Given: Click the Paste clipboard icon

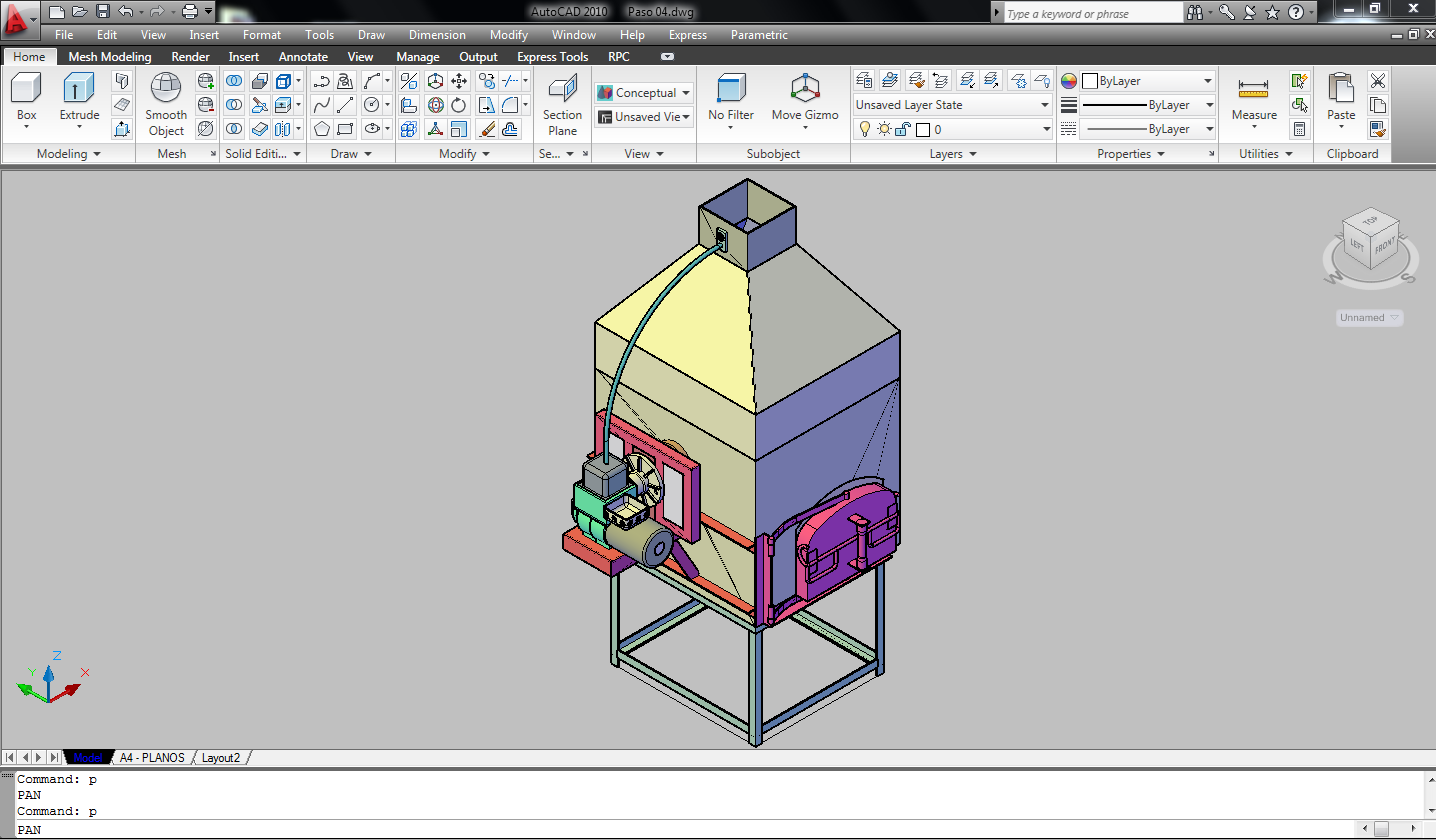Looking at the screenshot, I should [x=1341, y=89].
